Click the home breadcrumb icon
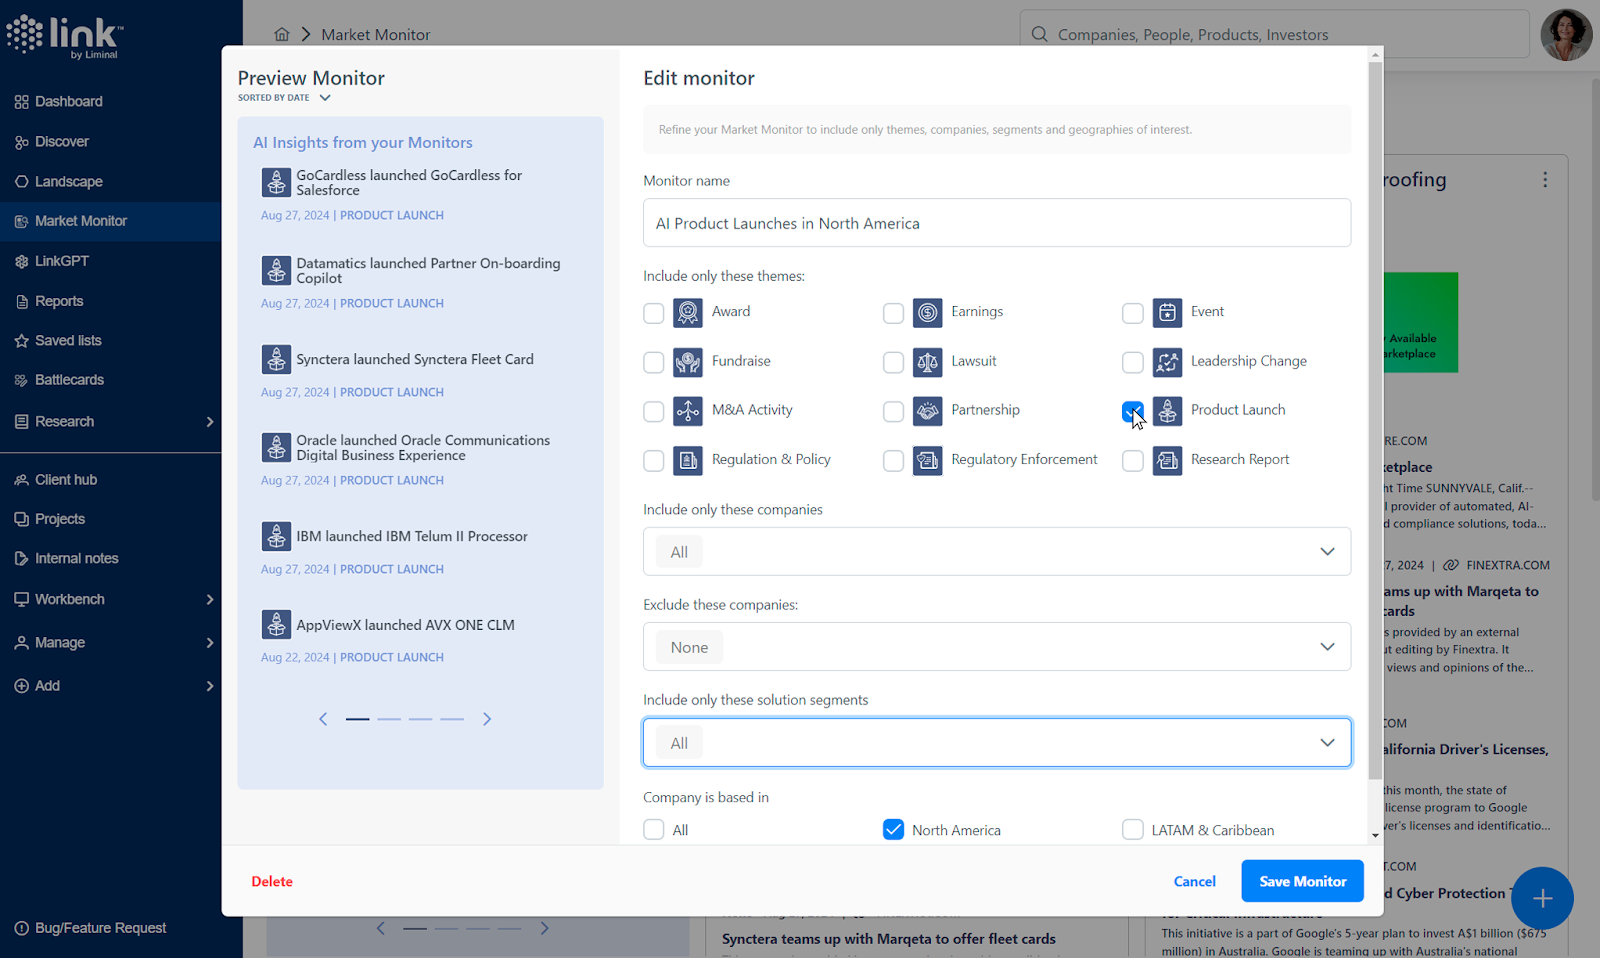 point(282,34)
